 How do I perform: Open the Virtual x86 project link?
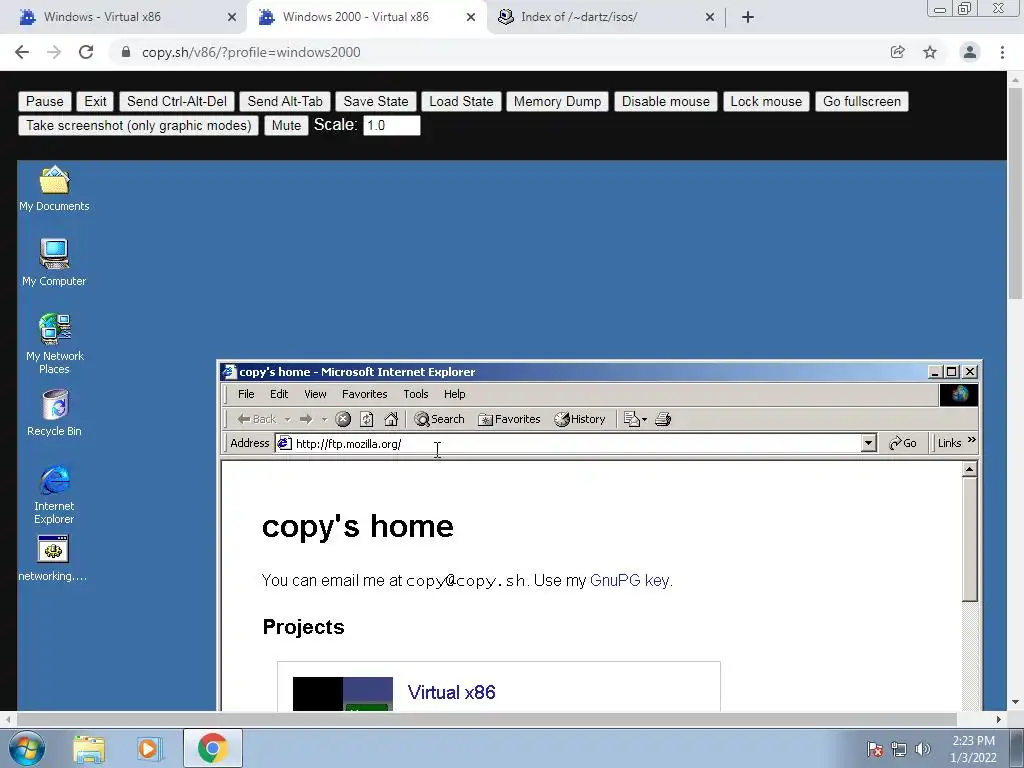pos(451,692)
